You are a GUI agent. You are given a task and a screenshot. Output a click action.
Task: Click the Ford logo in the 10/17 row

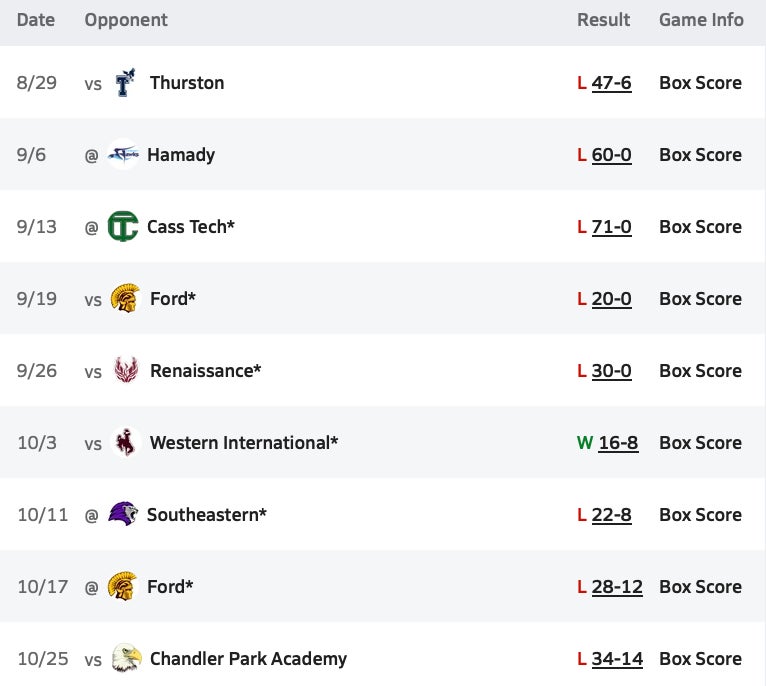[122, 587]
